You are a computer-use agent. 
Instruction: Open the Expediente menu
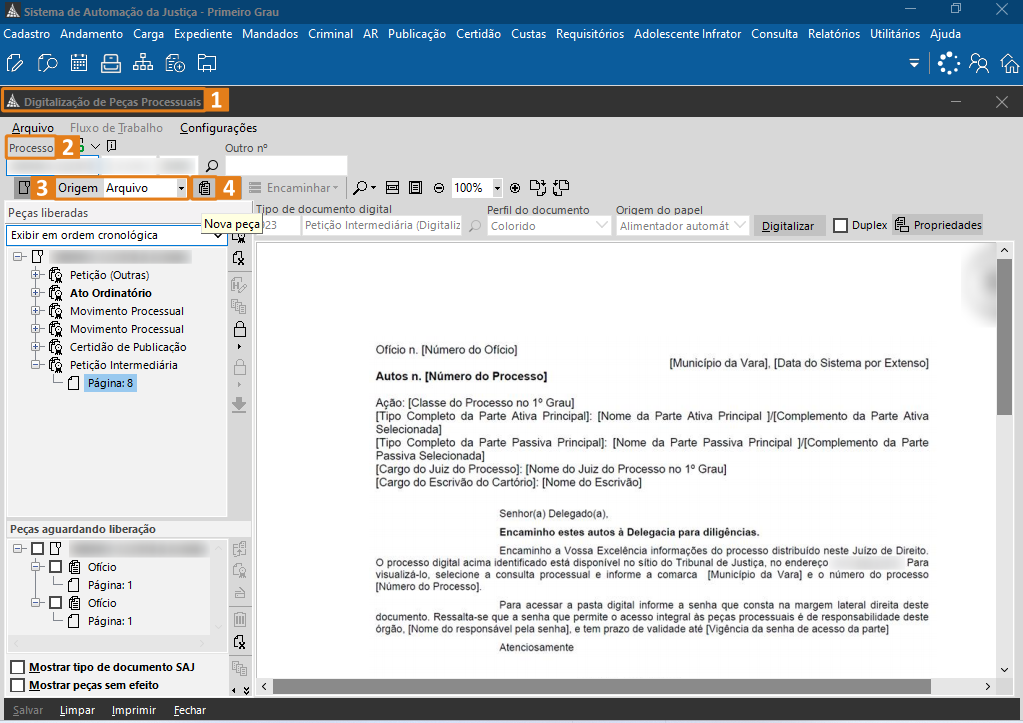[x=203, y=34]
